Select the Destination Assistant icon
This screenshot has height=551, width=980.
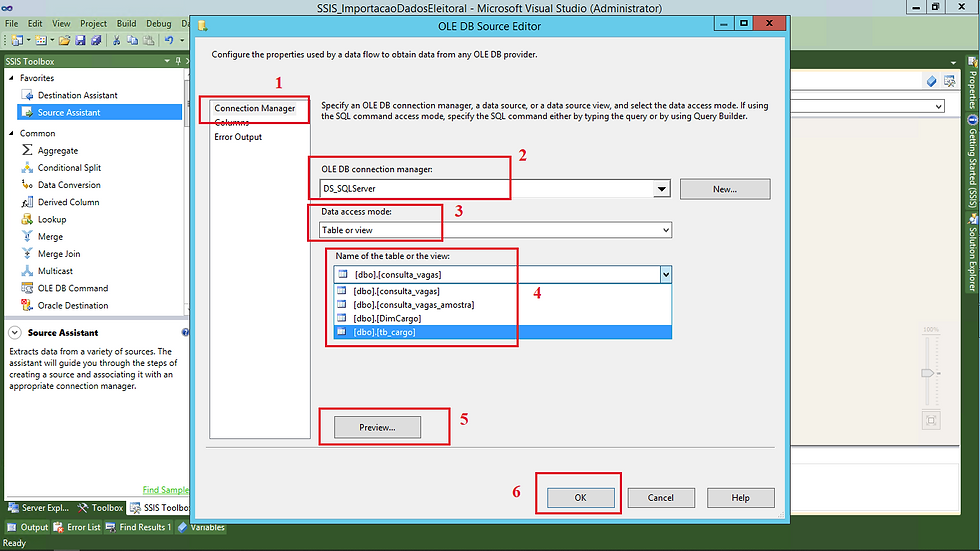27,95
